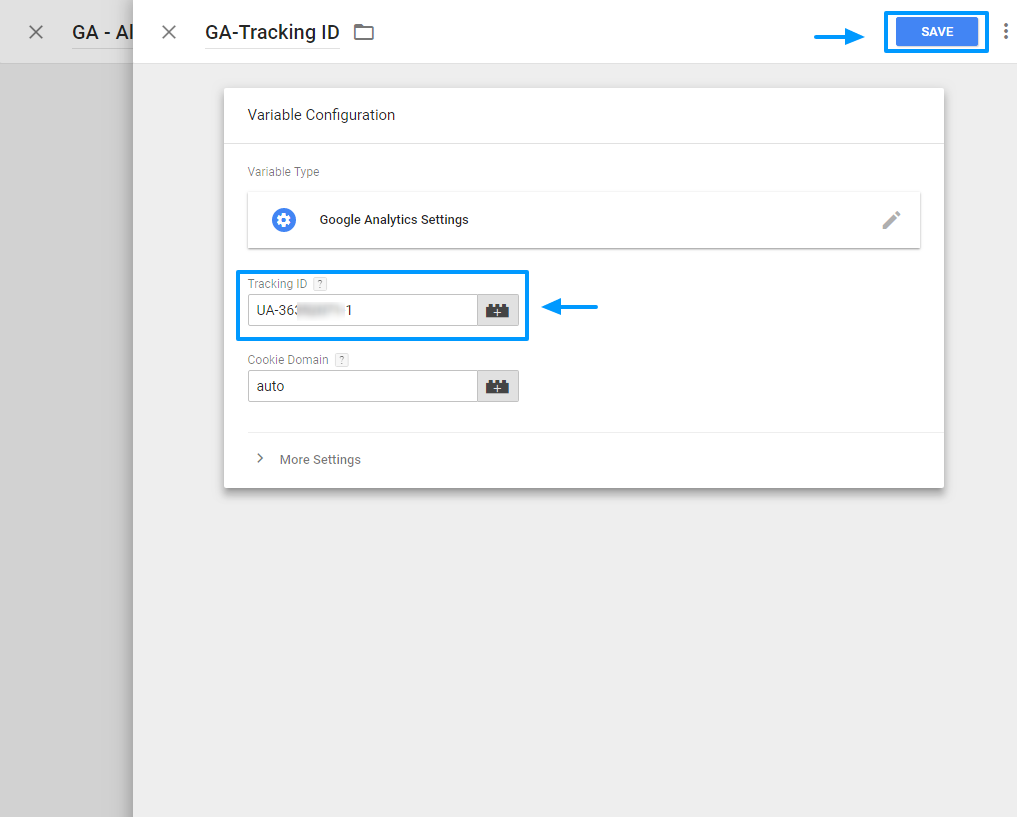Click the More Settings label

tap(320, 460)
